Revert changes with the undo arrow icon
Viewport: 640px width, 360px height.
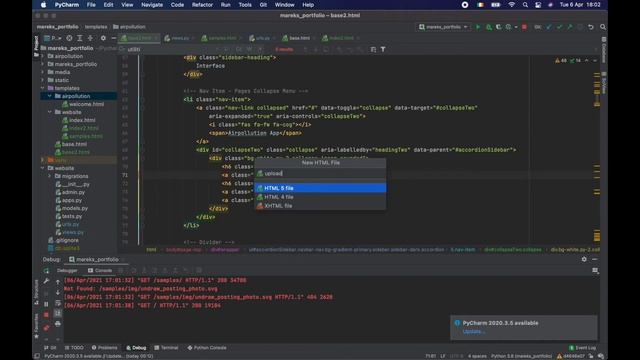point(591,27)
